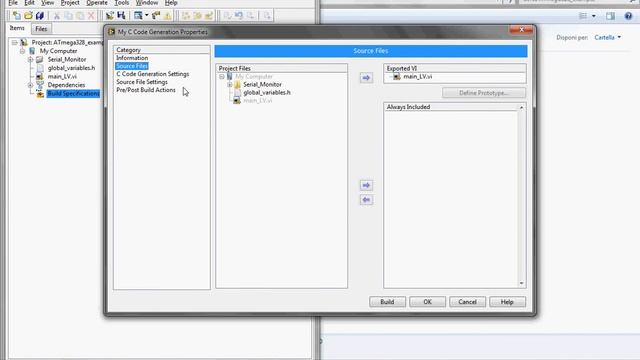
Task: Click the filter view toolbar icon
Action: click(138, 16)
